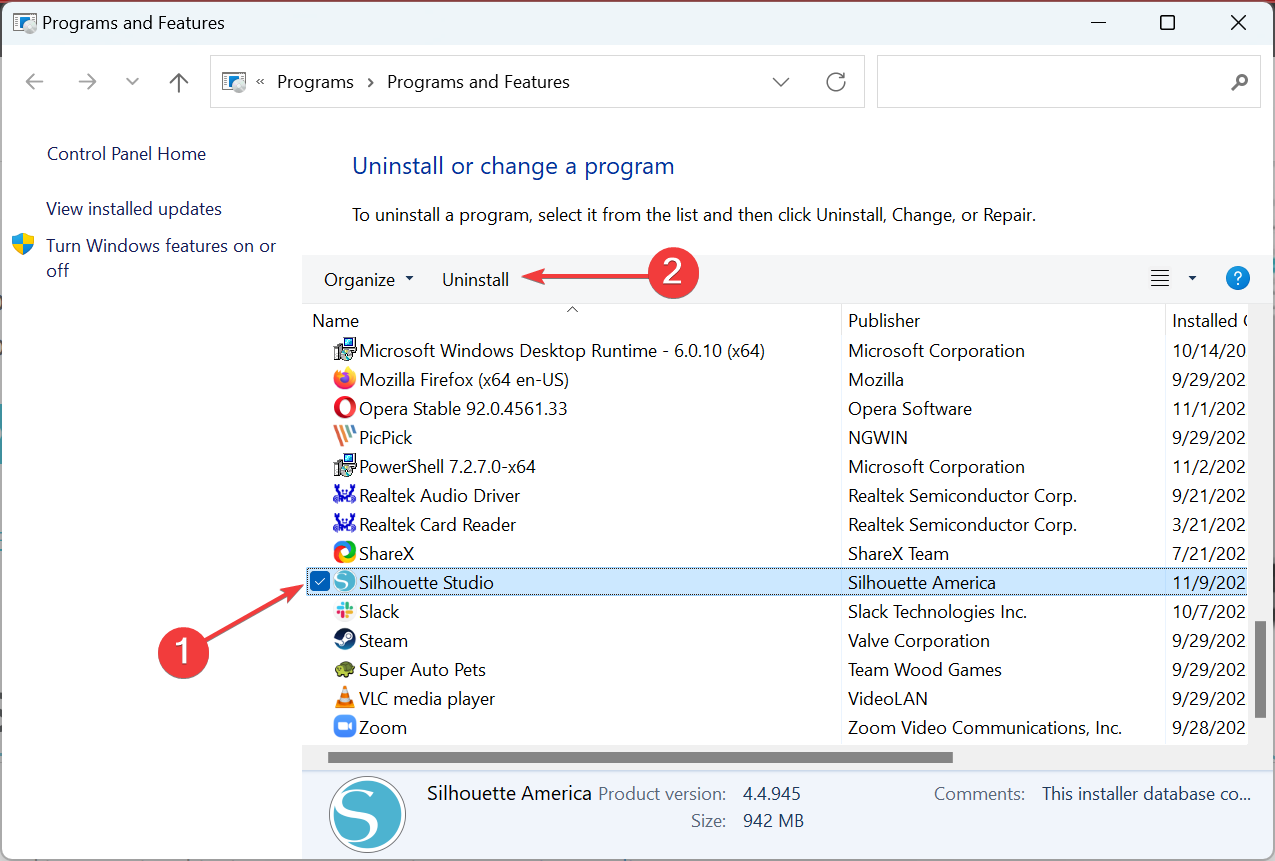The image size is (1275, 861).
Task: Click the Silhouette America publisher cell
Action: 922,582
